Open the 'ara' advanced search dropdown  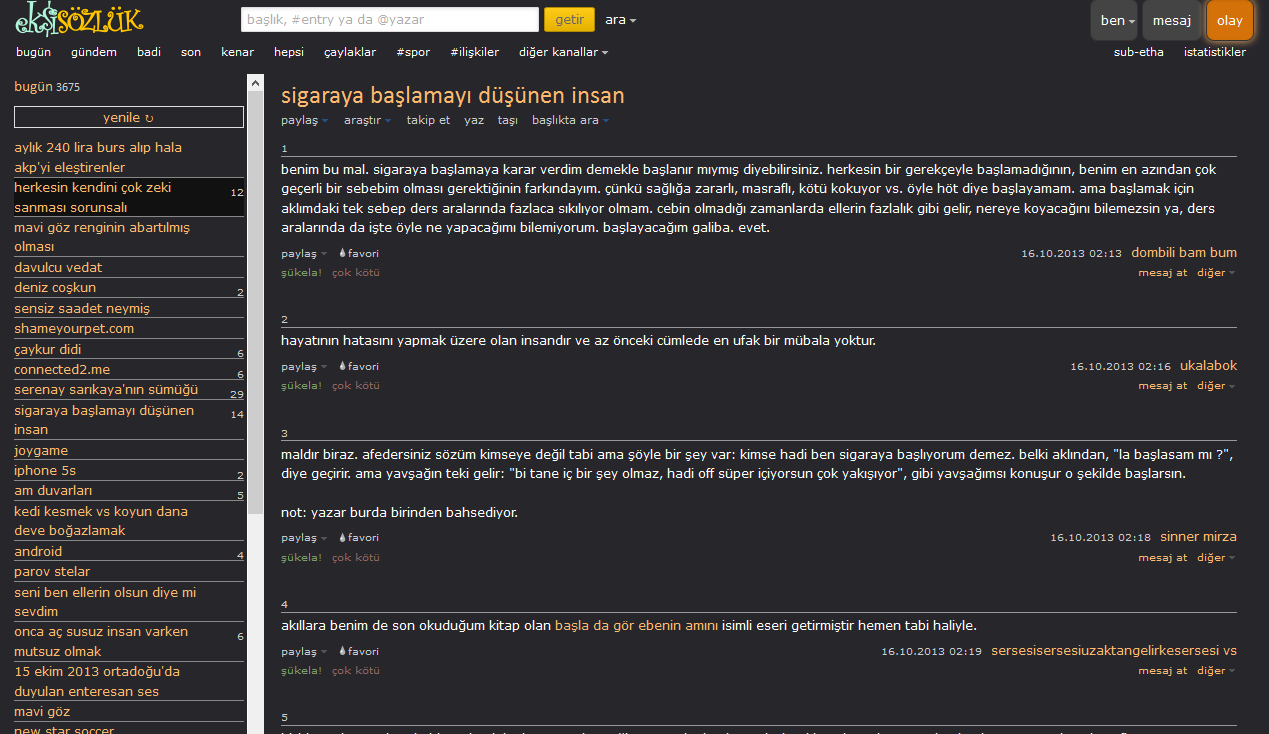point(620,20)
